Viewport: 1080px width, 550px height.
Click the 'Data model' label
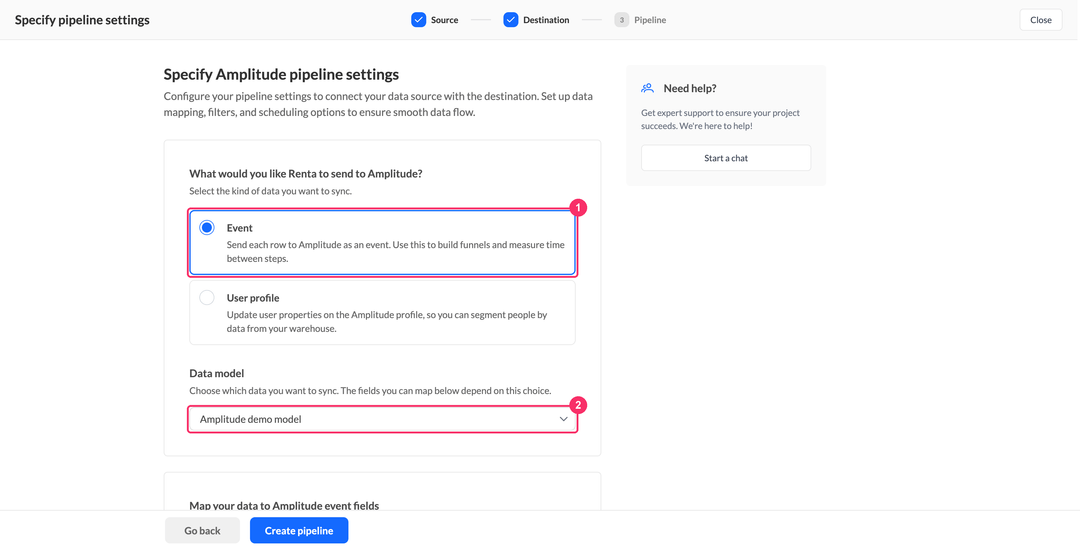pyautogui.click(x=217, y=373)
